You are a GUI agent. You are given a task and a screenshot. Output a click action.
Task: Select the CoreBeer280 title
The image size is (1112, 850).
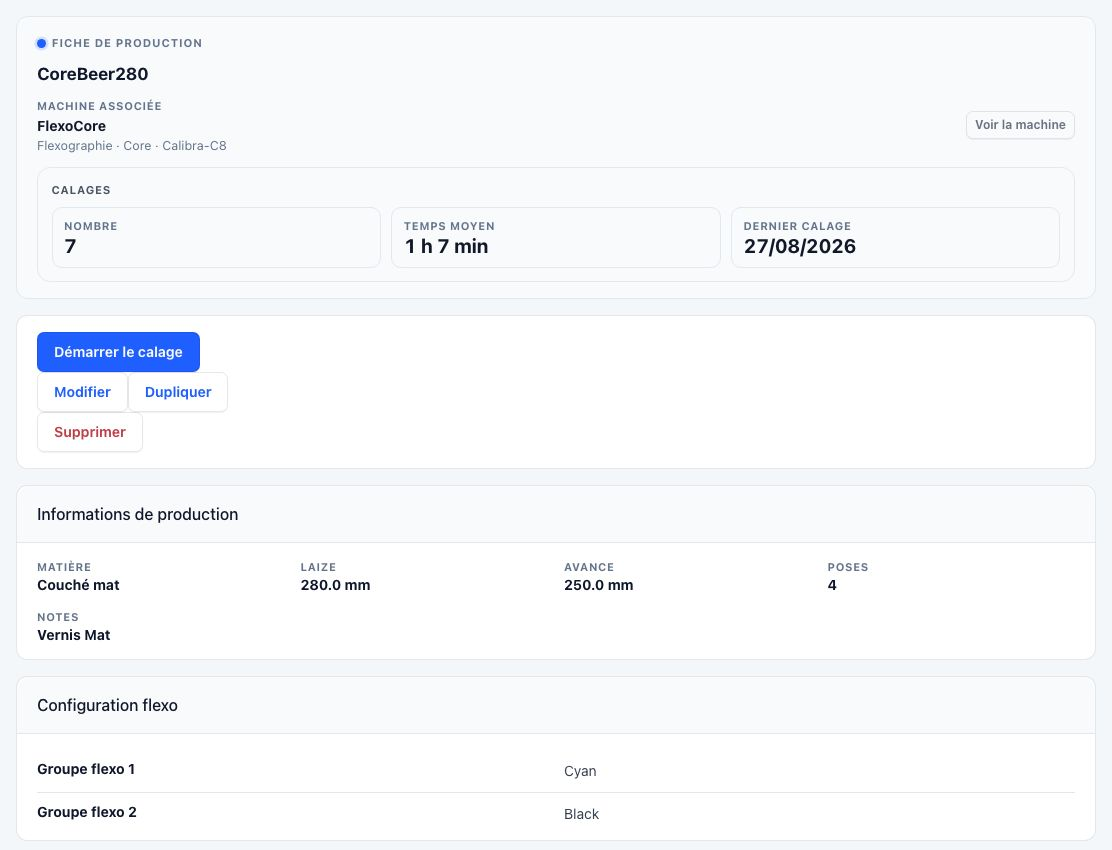93,74
